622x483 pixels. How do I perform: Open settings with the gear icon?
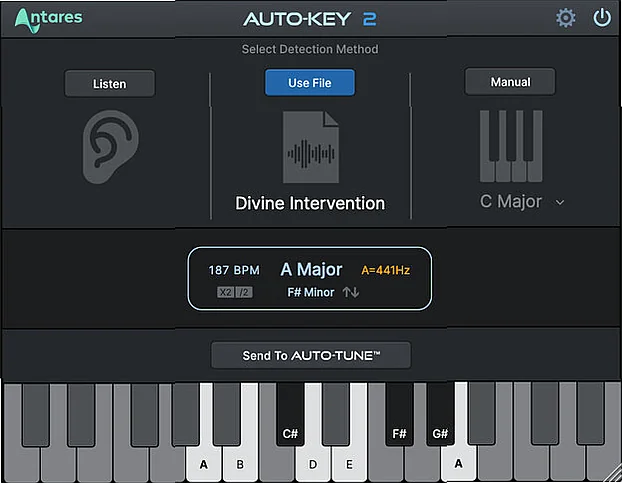(565, 18)
